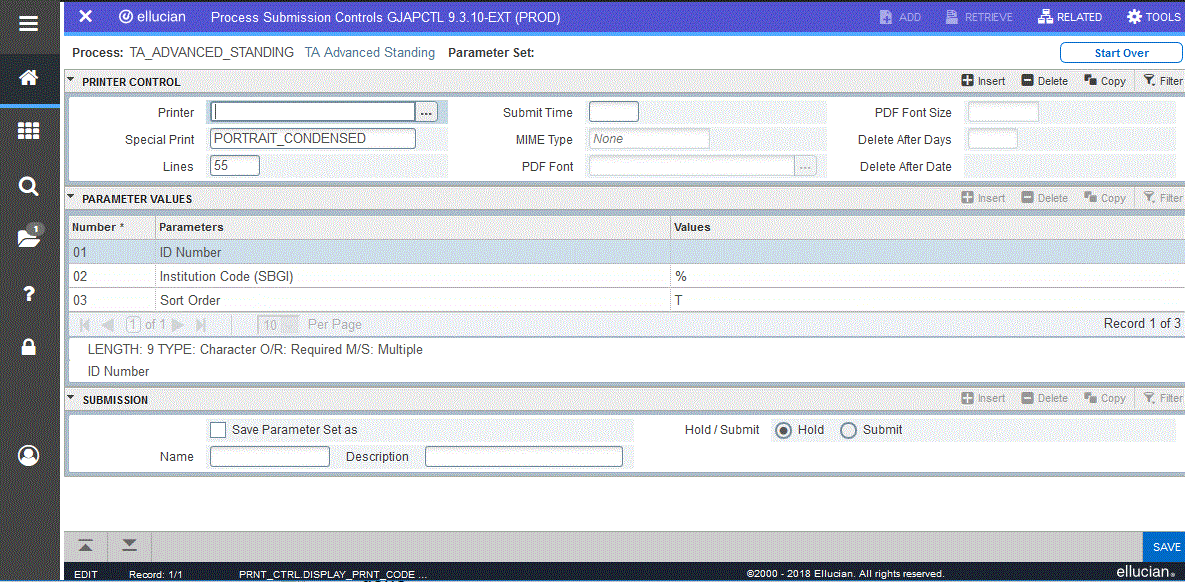Click the Save button
The height and width of the screenshot is (582, 1185).
[x=1165, y=547]
